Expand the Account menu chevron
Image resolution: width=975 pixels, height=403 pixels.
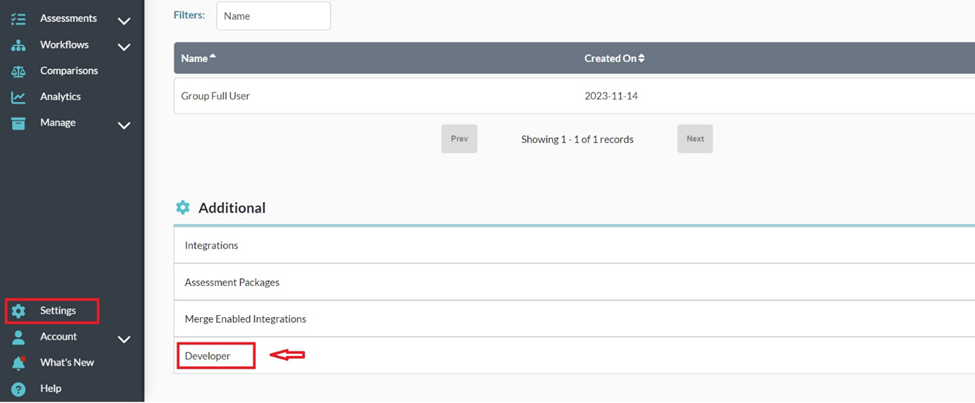(x=124, y=339)
